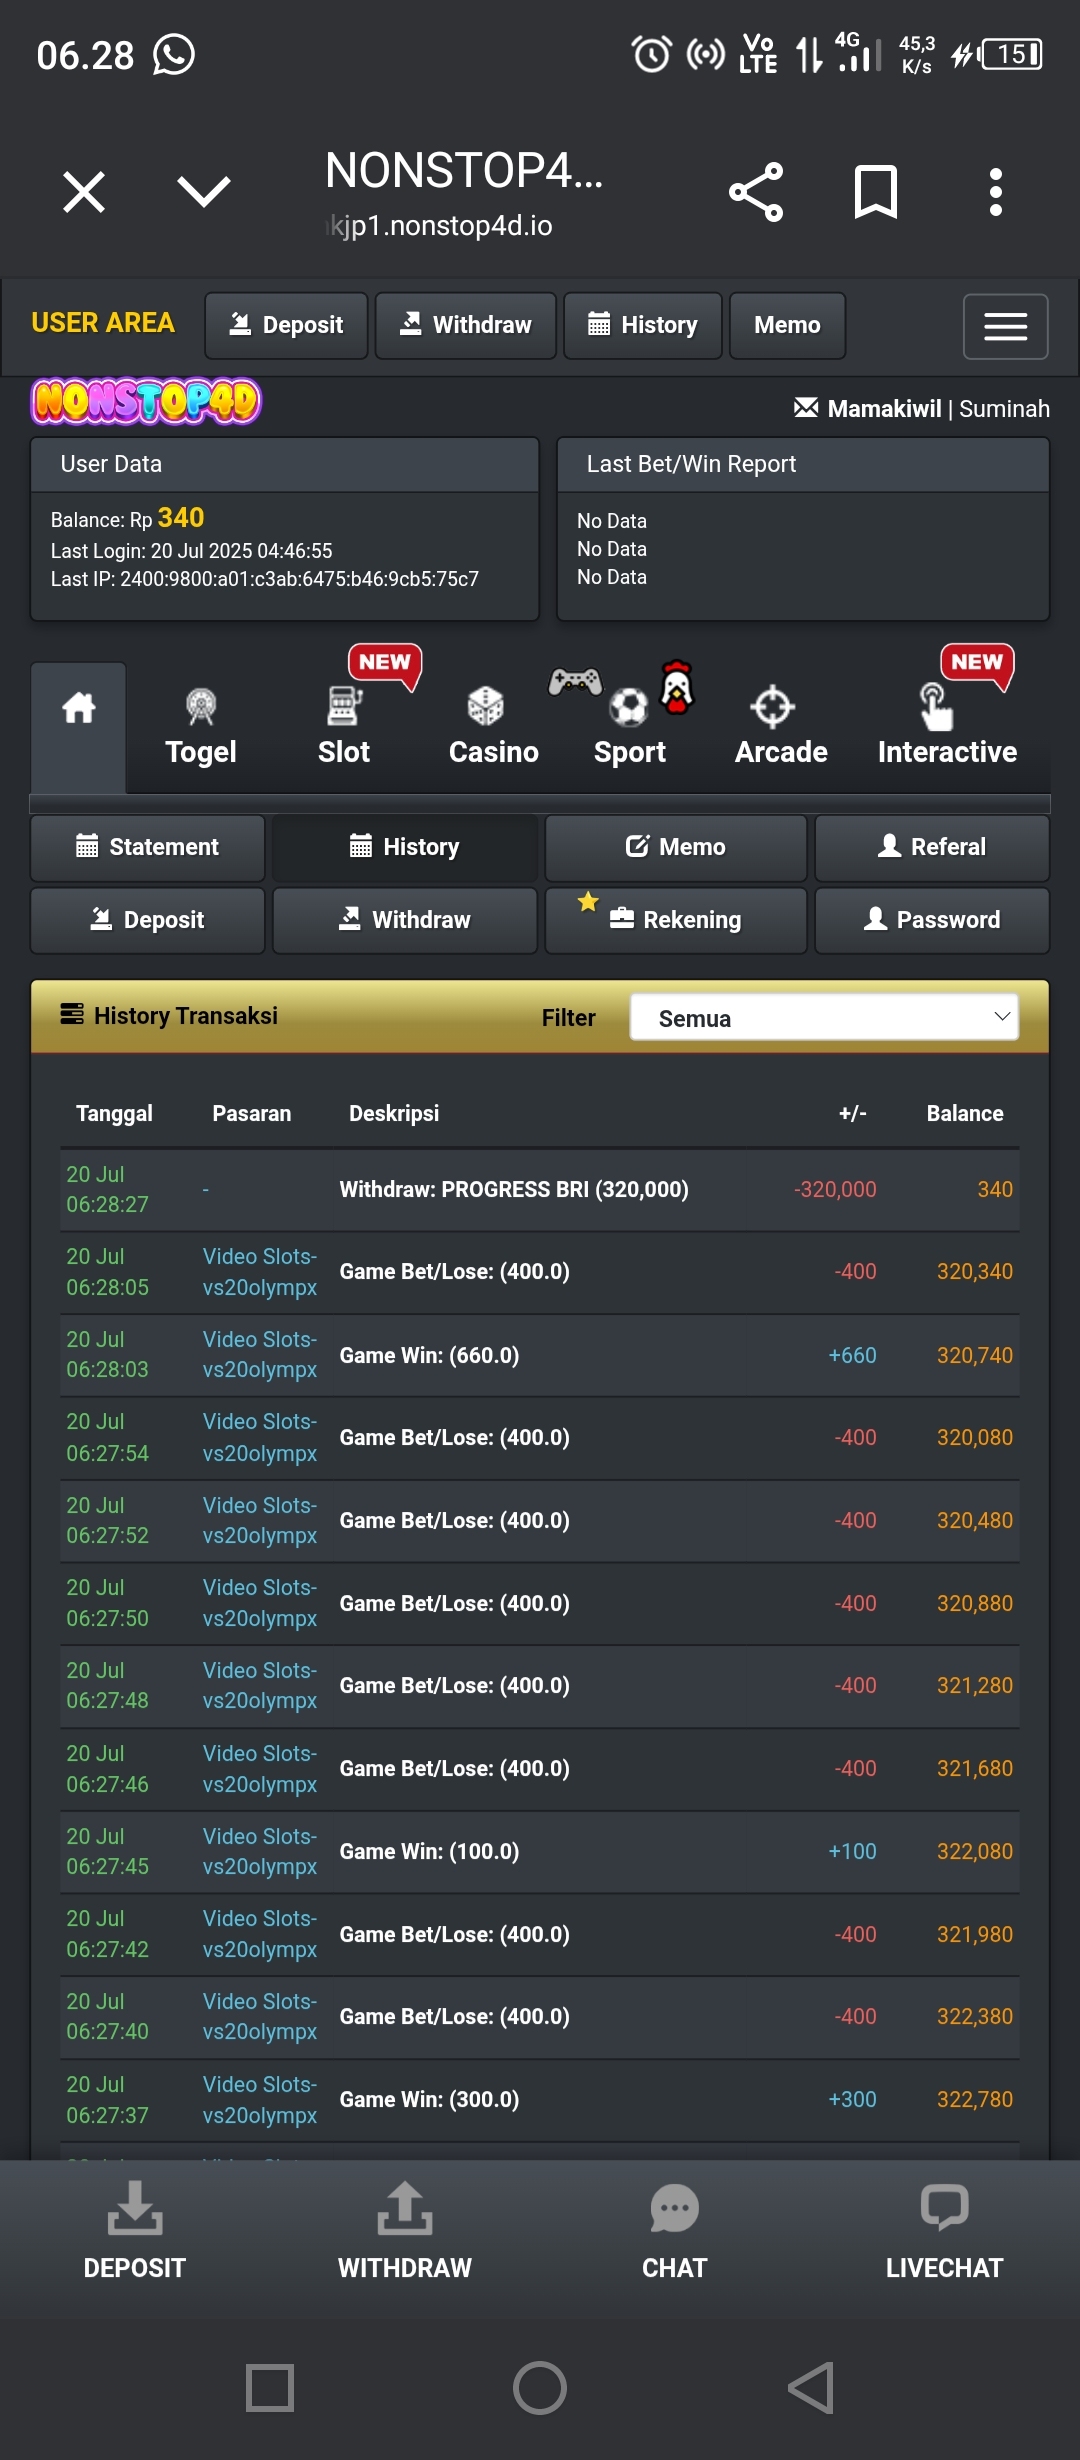The image size is (1080, 2460).
Task: Click the Pasaran column header
Action: point(252,1114)
